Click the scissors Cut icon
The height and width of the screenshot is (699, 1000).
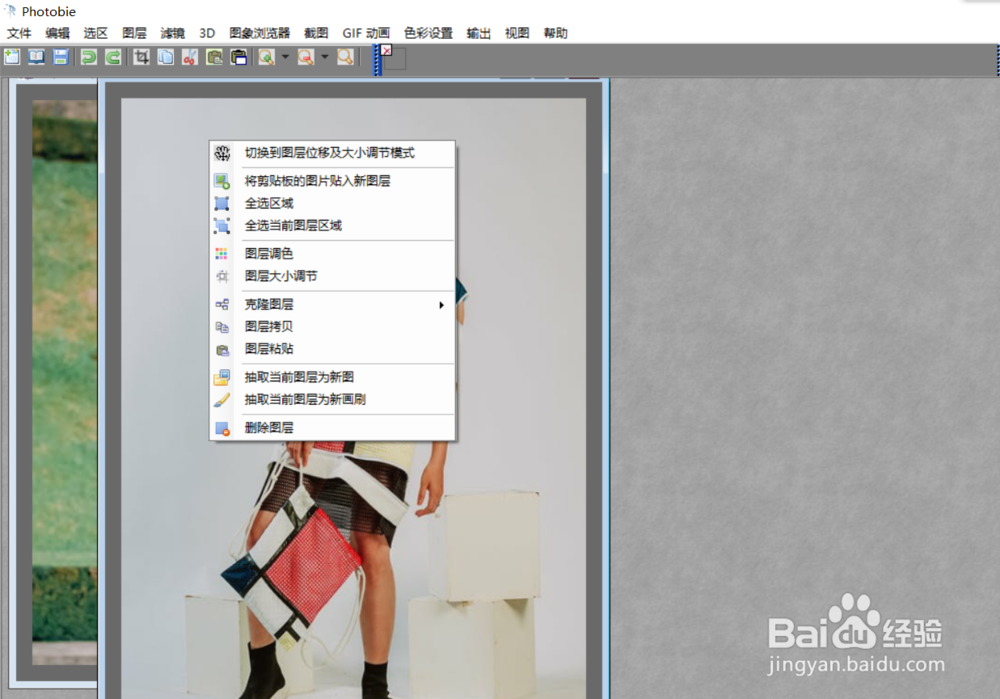pos(190,57)
